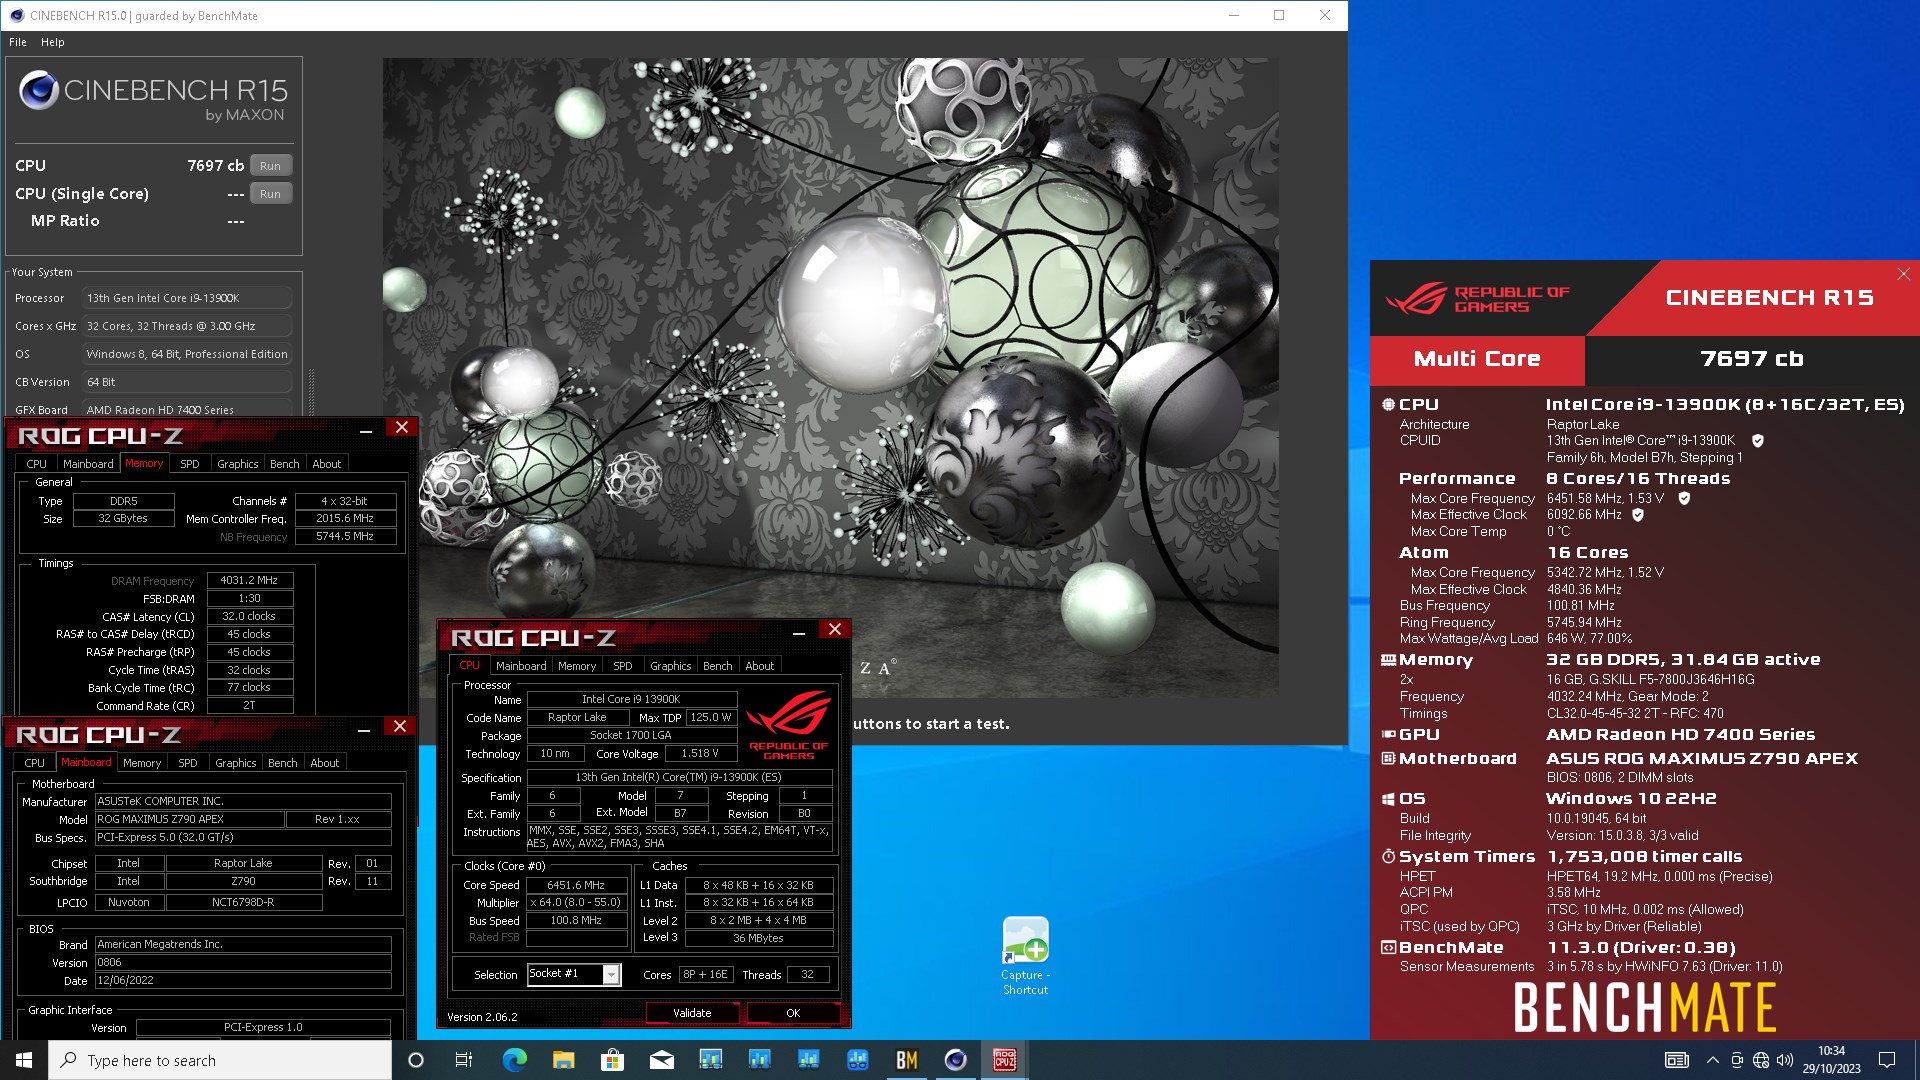
Task: Open the Help menu in Cinebench
Action: tap(53, 42)
